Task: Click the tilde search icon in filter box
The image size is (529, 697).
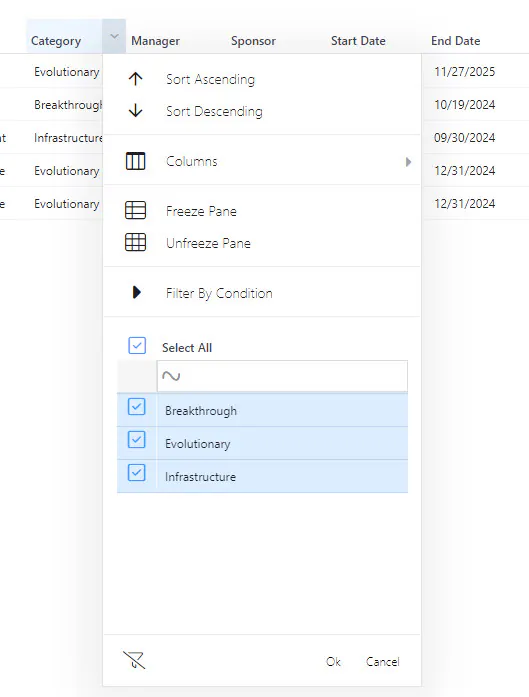Action: (x=171, y=376)
